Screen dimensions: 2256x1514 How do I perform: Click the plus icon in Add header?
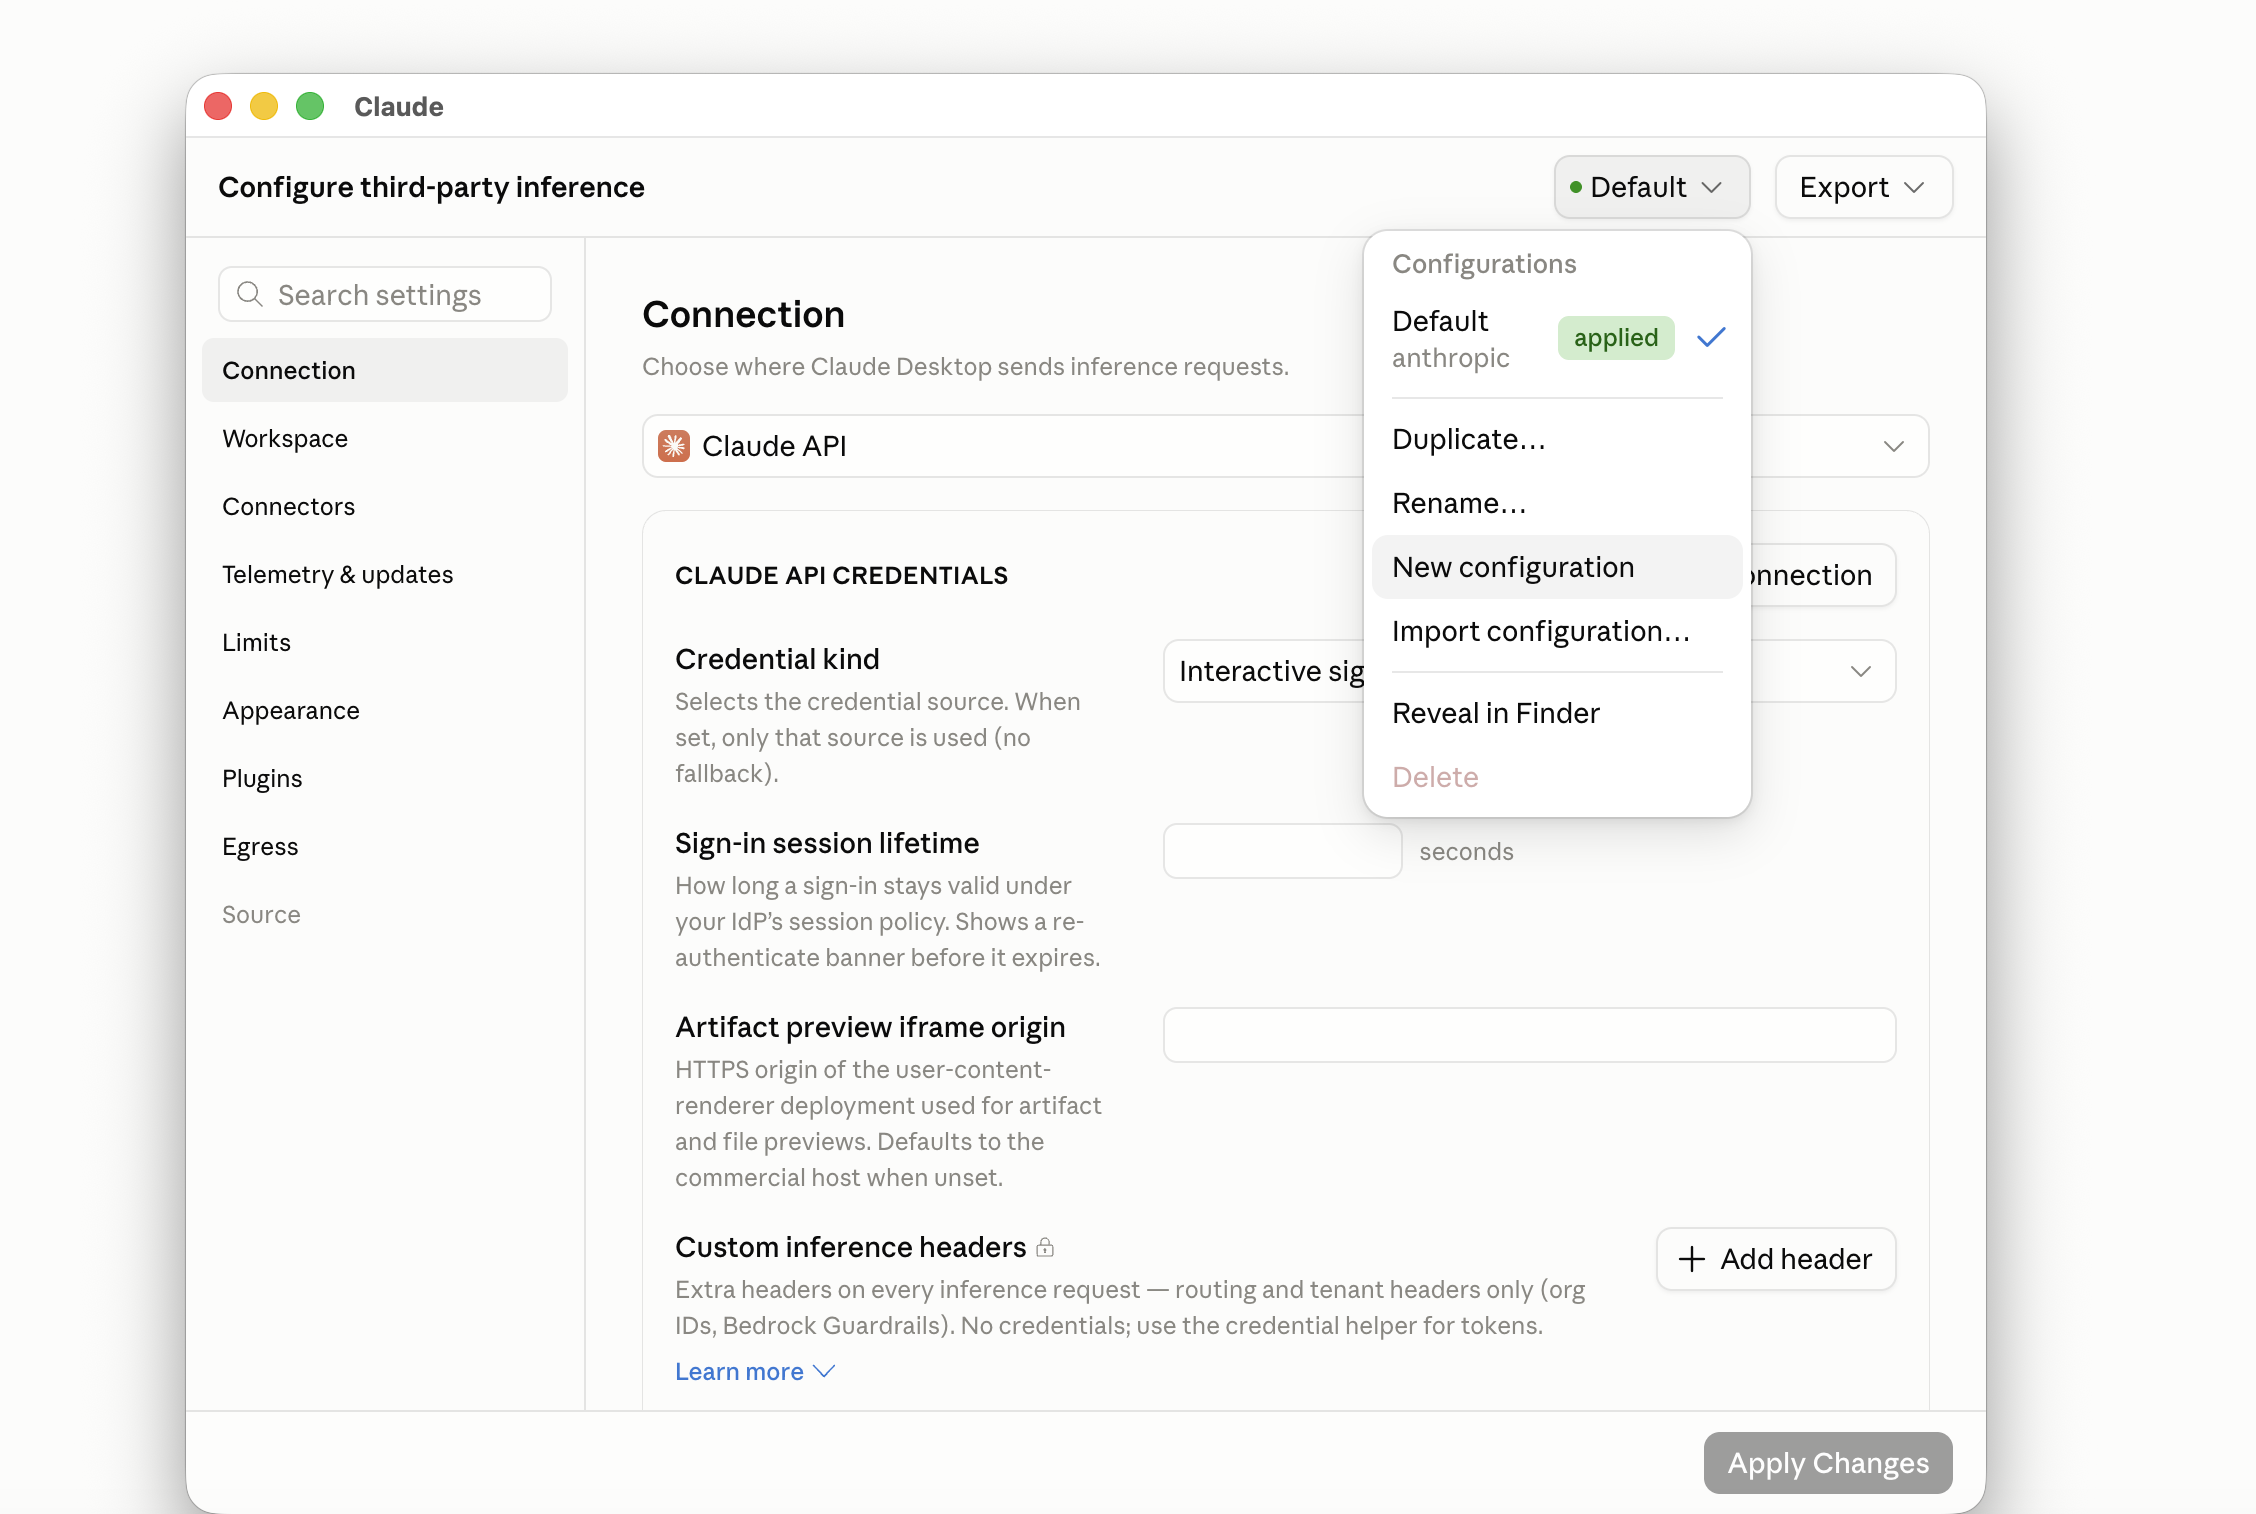(1691, 1259)
